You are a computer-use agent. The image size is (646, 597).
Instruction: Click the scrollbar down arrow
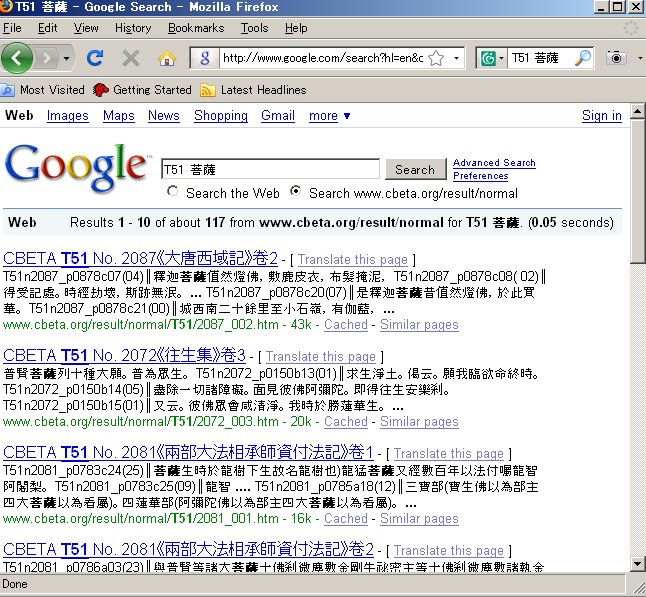637,564
